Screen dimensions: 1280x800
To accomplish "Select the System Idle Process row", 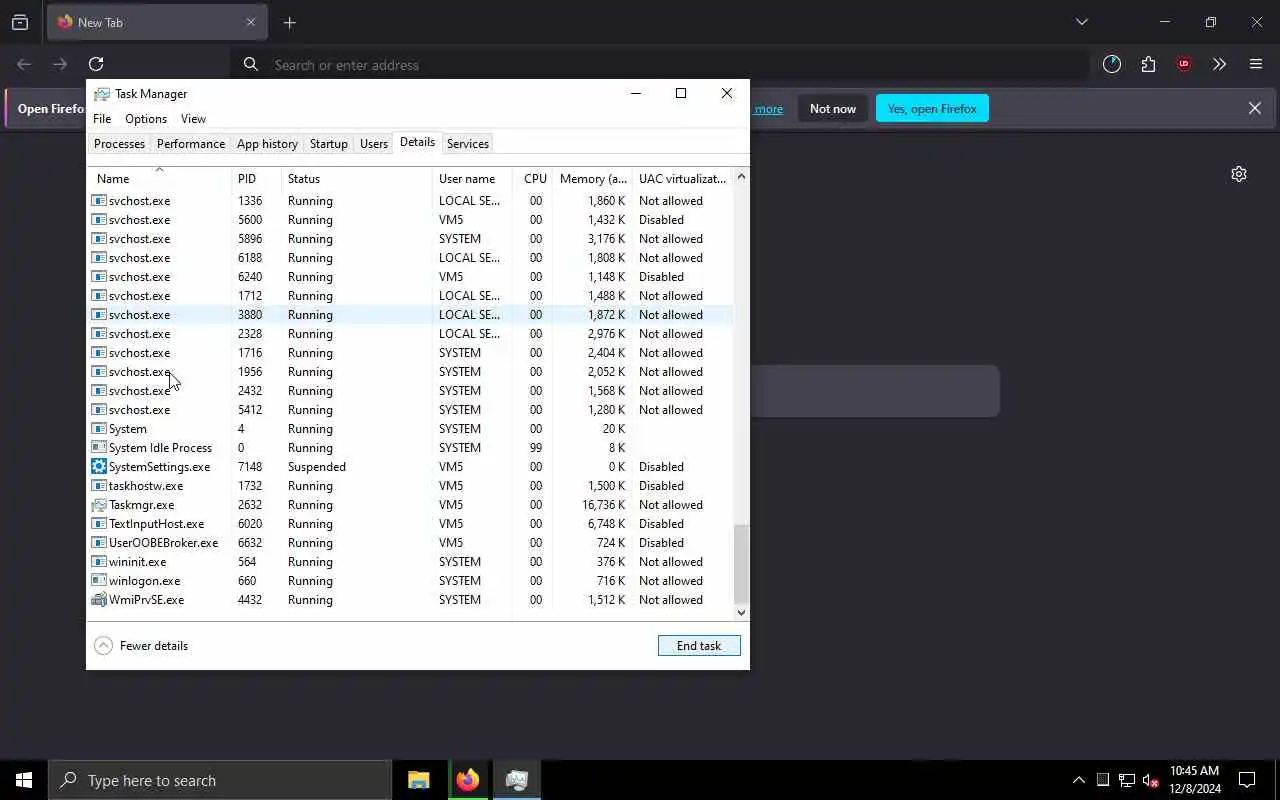I will (410, 448).
